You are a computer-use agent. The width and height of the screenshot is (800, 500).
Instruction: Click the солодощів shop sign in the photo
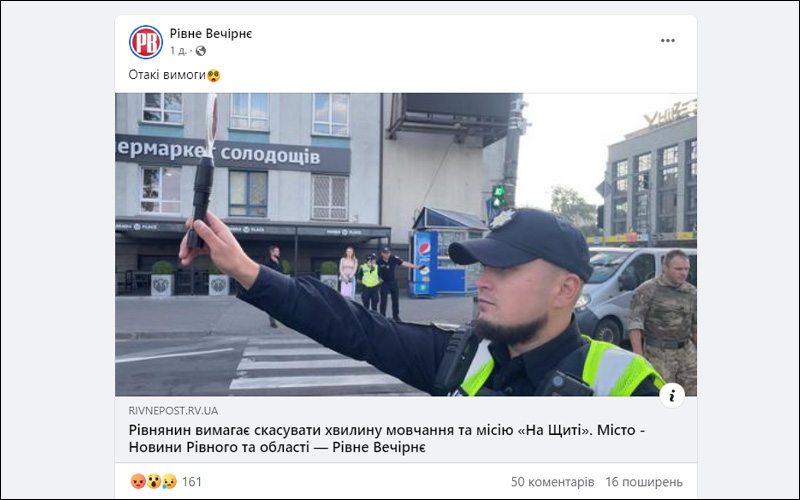click(270, 154)
